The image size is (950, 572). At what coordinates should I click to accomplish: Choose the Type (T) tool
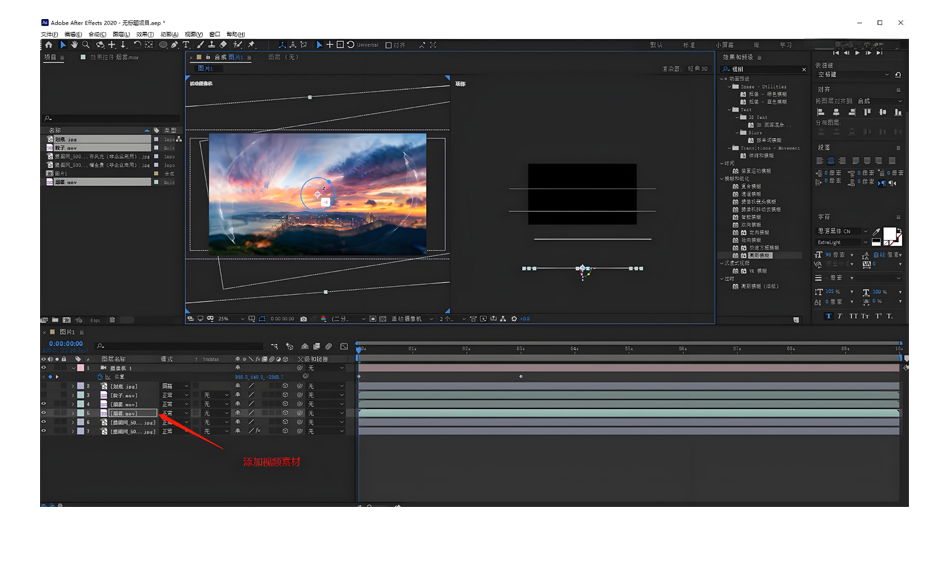(185, 45)
